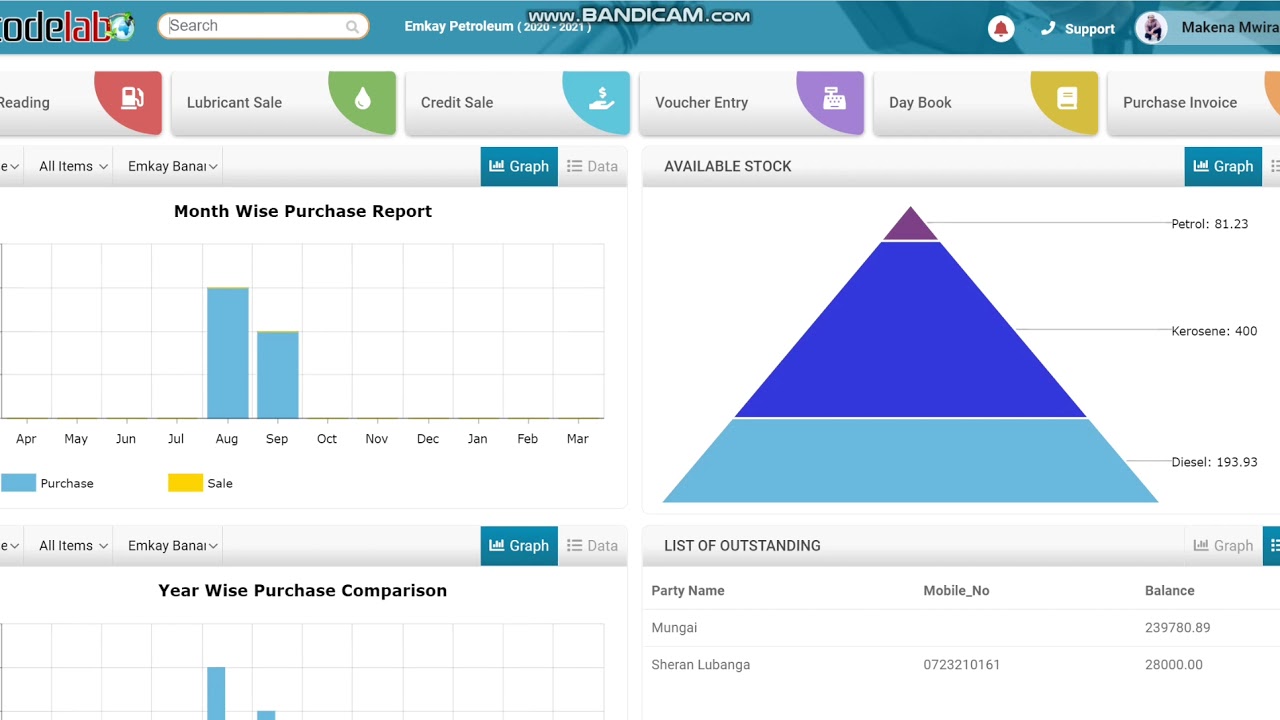Click into the Search input field
The image size is (1280, 720).
coord(263,26)
